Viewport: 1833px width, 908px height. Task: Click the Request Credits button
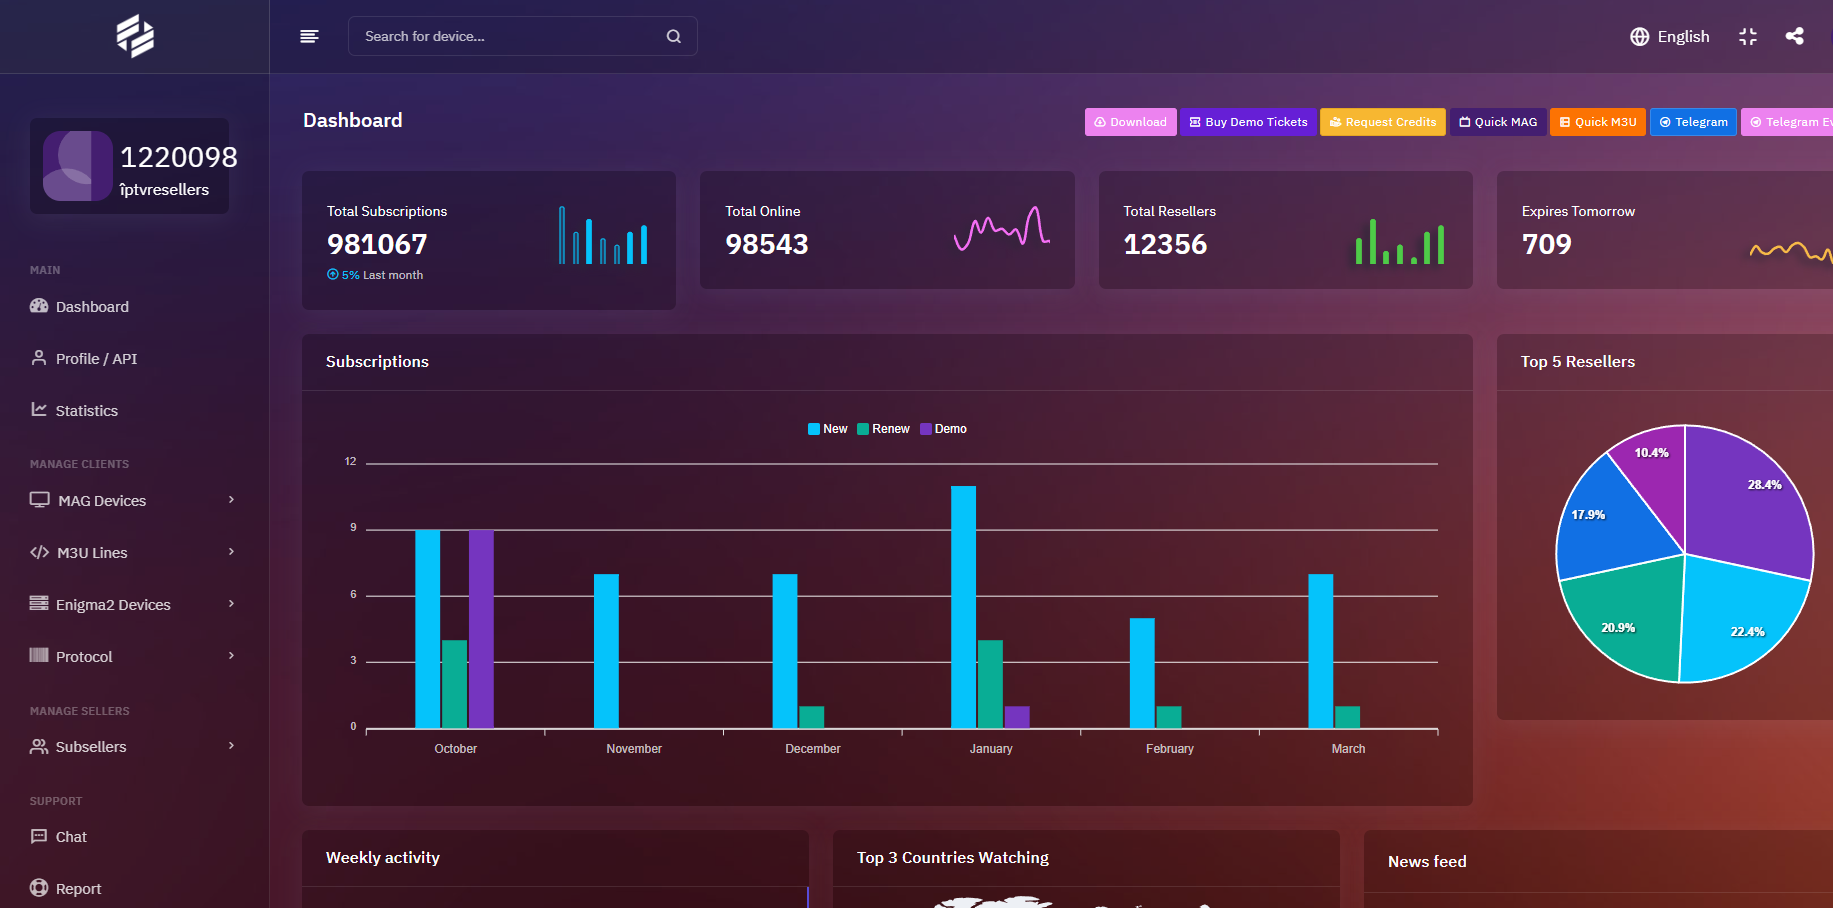pyautogui.click(x=1382, y=122)
